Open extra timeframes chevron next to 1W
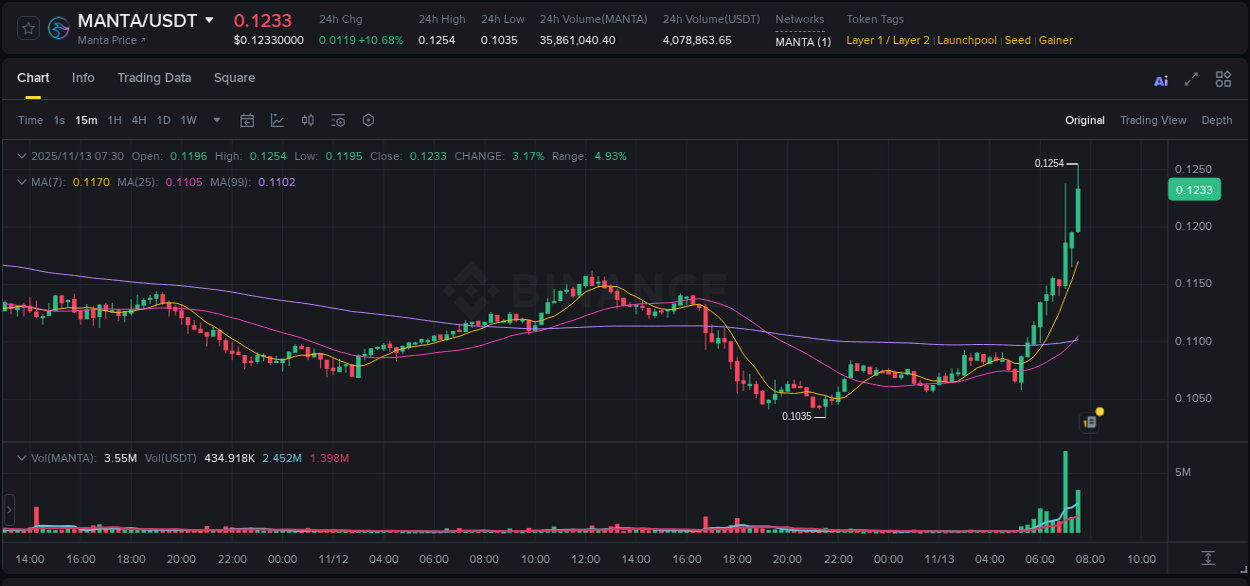The height and width of the screenshot is (586, 1250). coord(215,119)
